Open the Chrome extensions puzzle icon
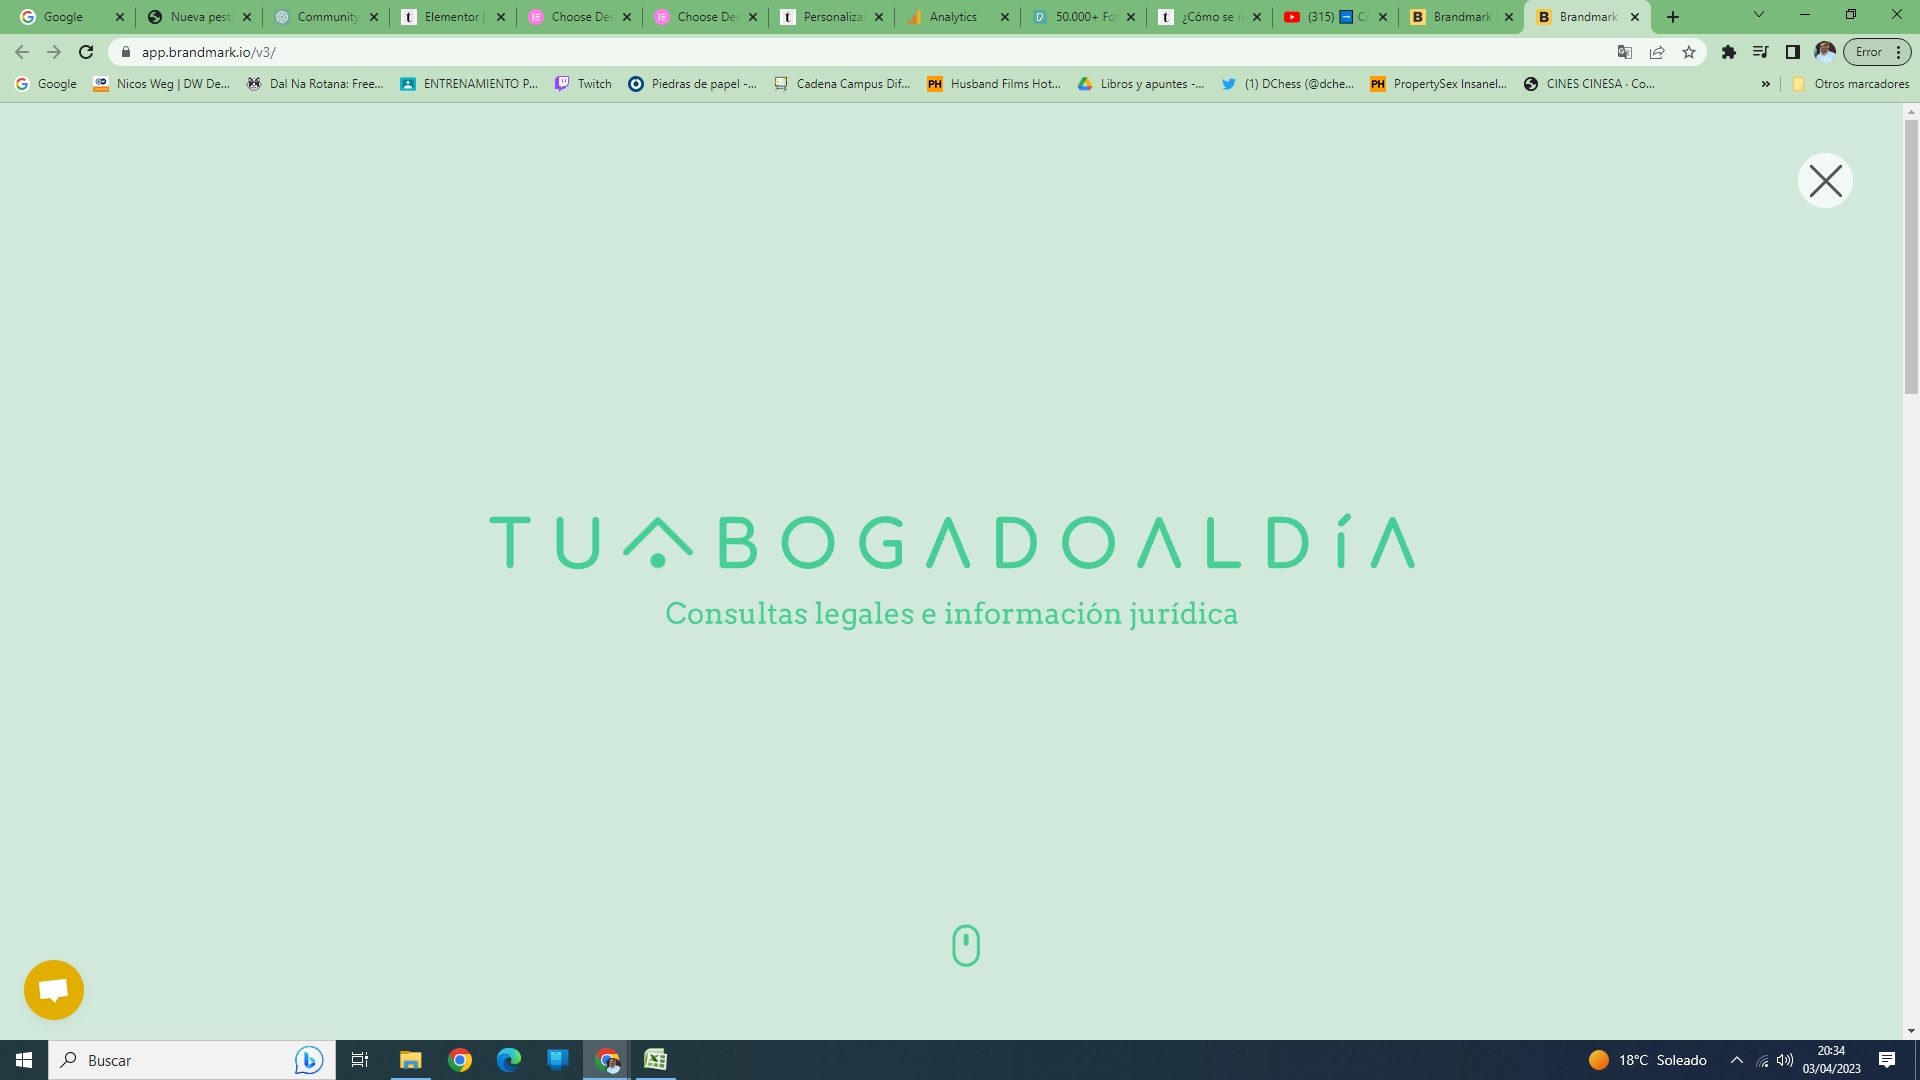Image resolution: width=1920 pixels, height=1080 pixels. coord(1729,52)
